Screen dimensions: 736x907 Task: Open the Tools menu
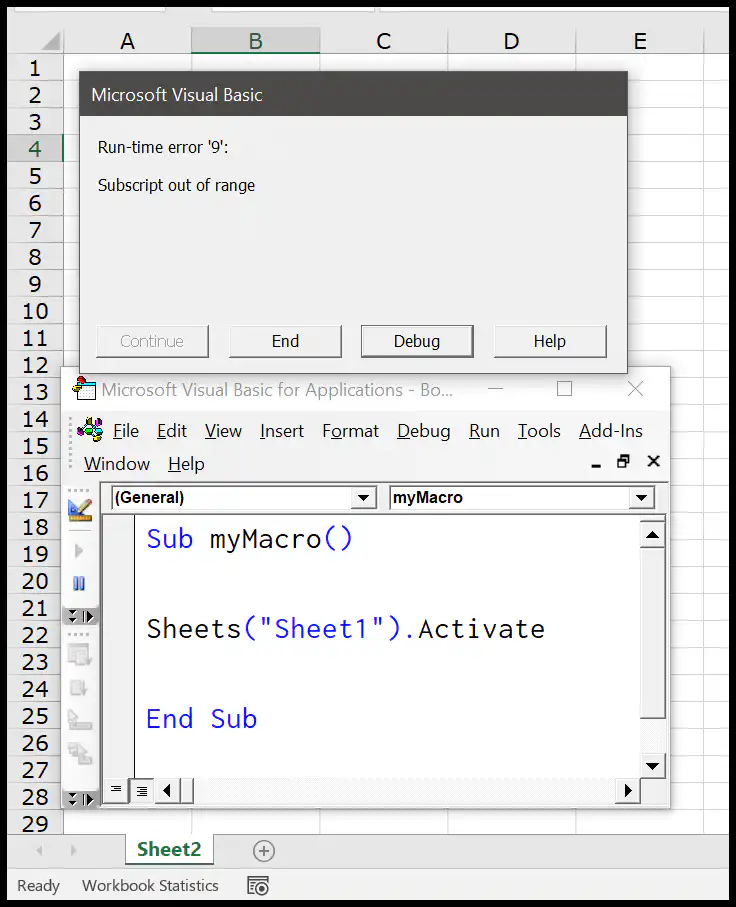(x=539, y=431)
